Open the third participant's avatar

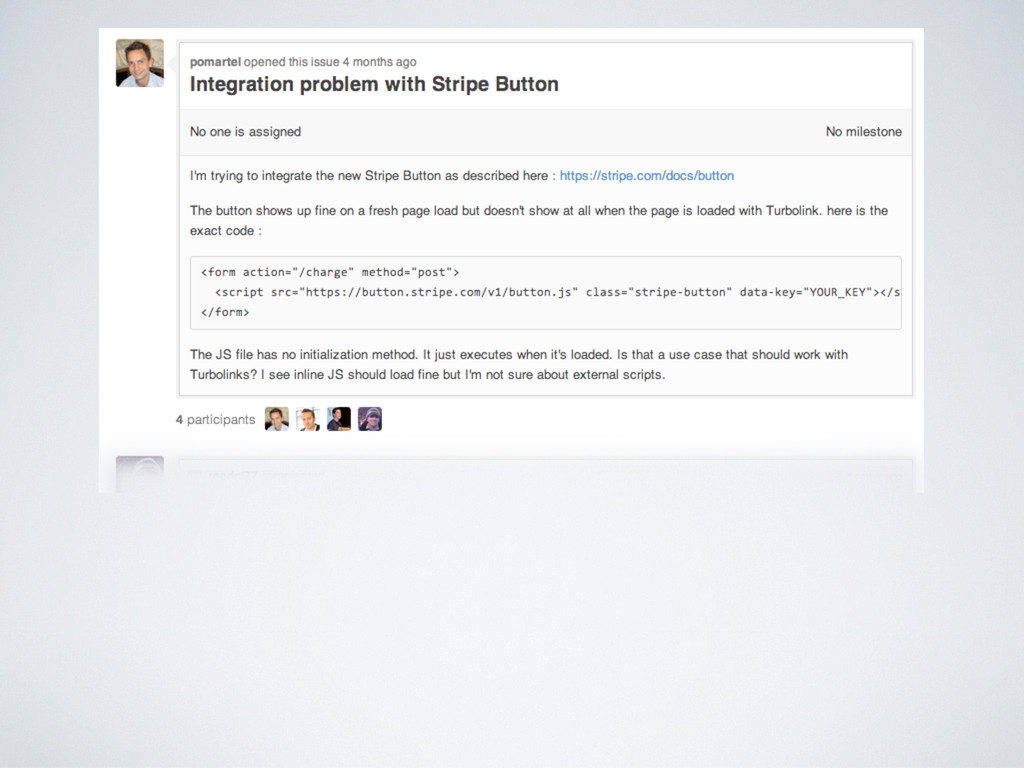point(339,419)
